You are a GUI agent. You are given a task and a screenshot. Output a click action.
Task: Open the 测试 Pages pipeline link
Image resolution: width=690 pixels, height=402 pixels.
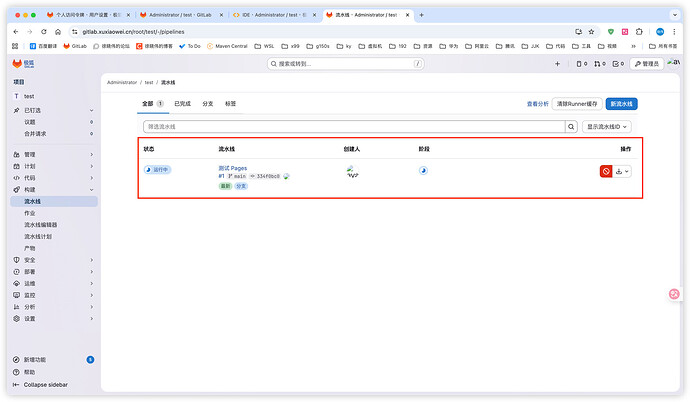pyautogui.click(x=233, y=167)
